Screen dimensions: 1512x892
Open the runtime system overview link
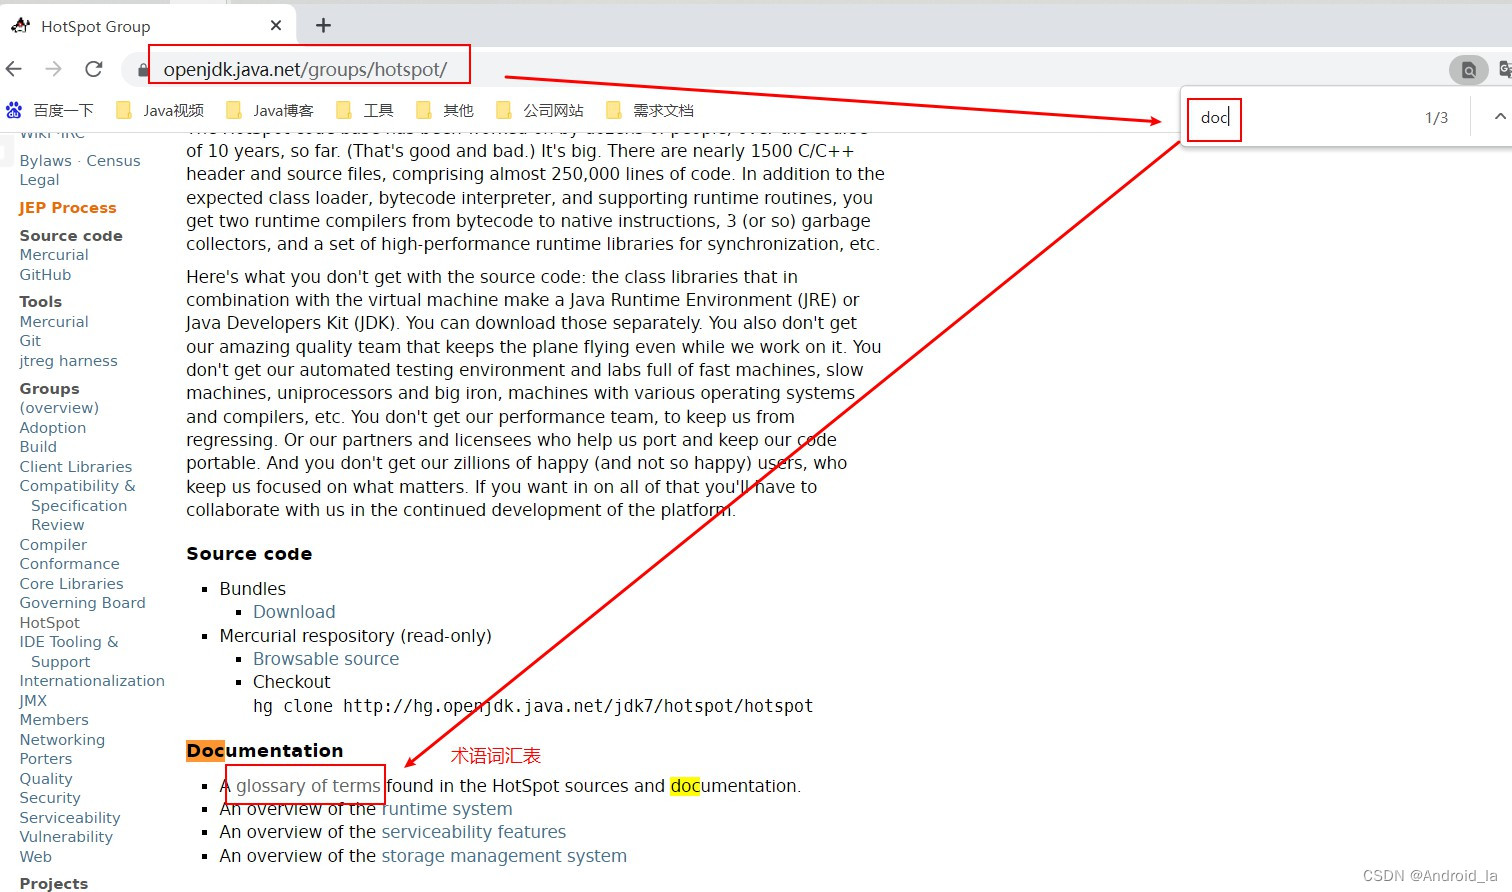click(447, 809)
